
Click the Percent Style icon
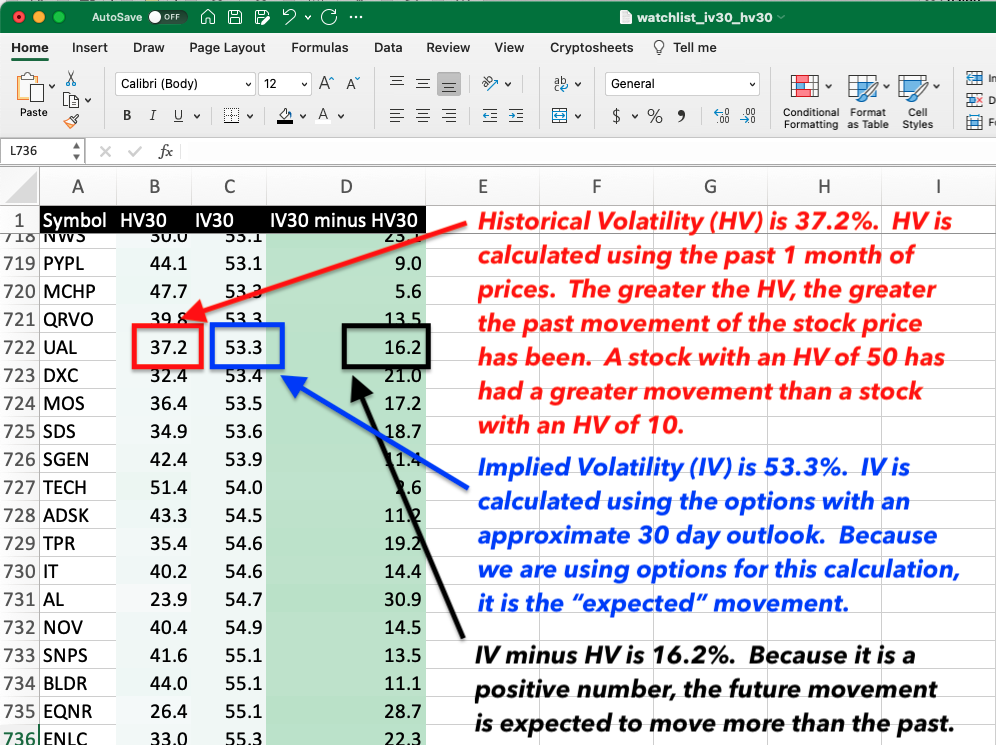pos(655,116)
